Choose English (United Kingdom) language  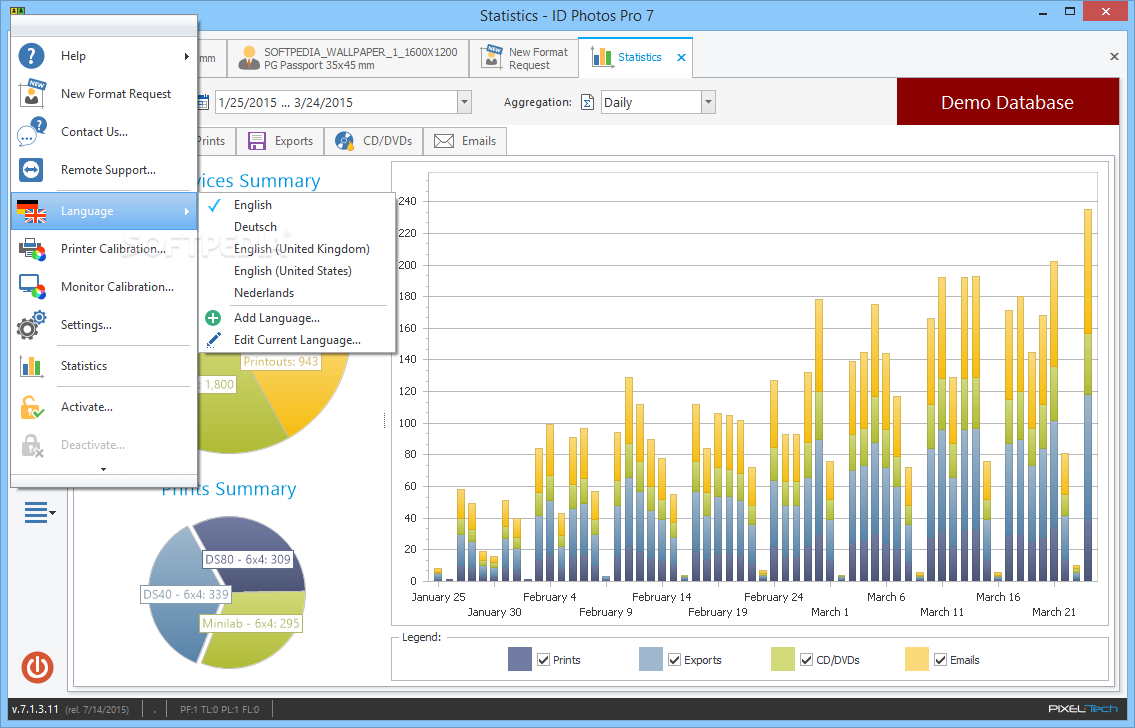297,249
